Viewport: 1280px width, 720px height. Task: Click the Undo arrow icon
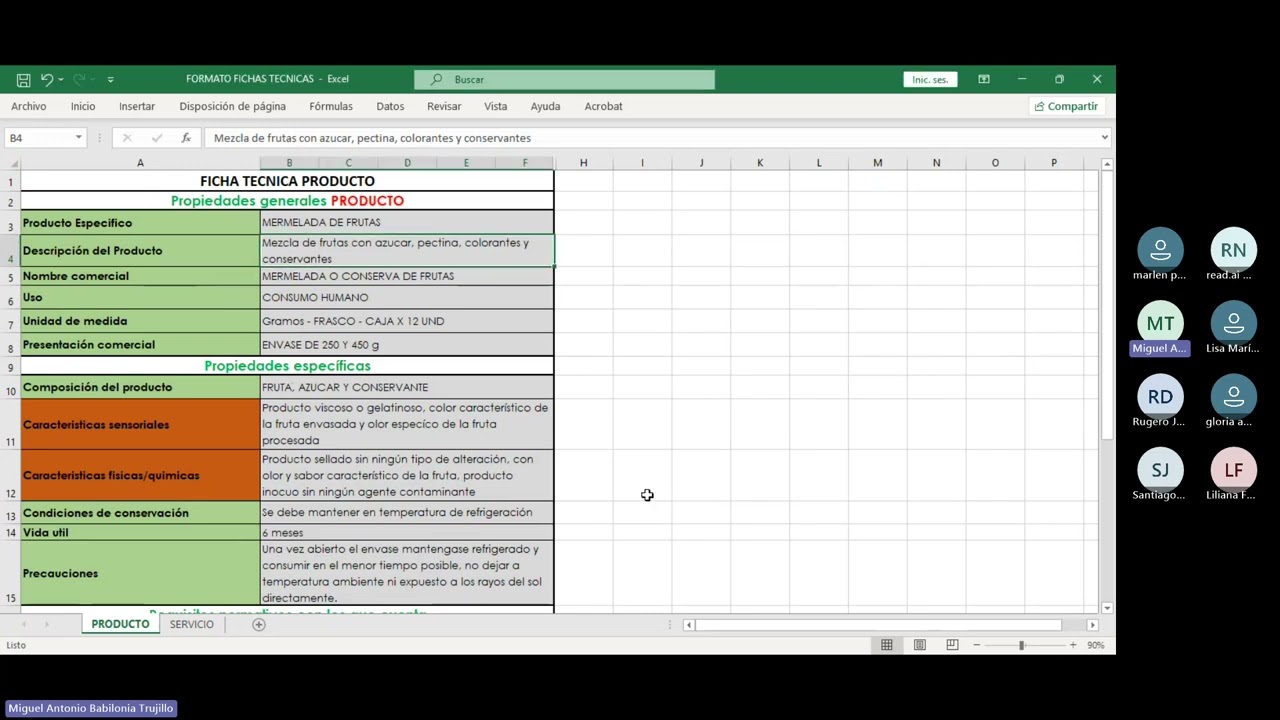pyautogui.click(x=46, y=79)
